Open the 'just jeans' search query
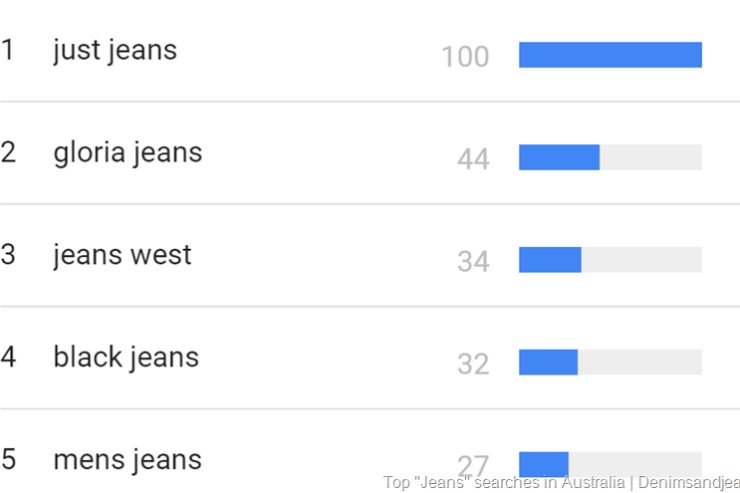740x493 pixels. [x=115, y=51]
